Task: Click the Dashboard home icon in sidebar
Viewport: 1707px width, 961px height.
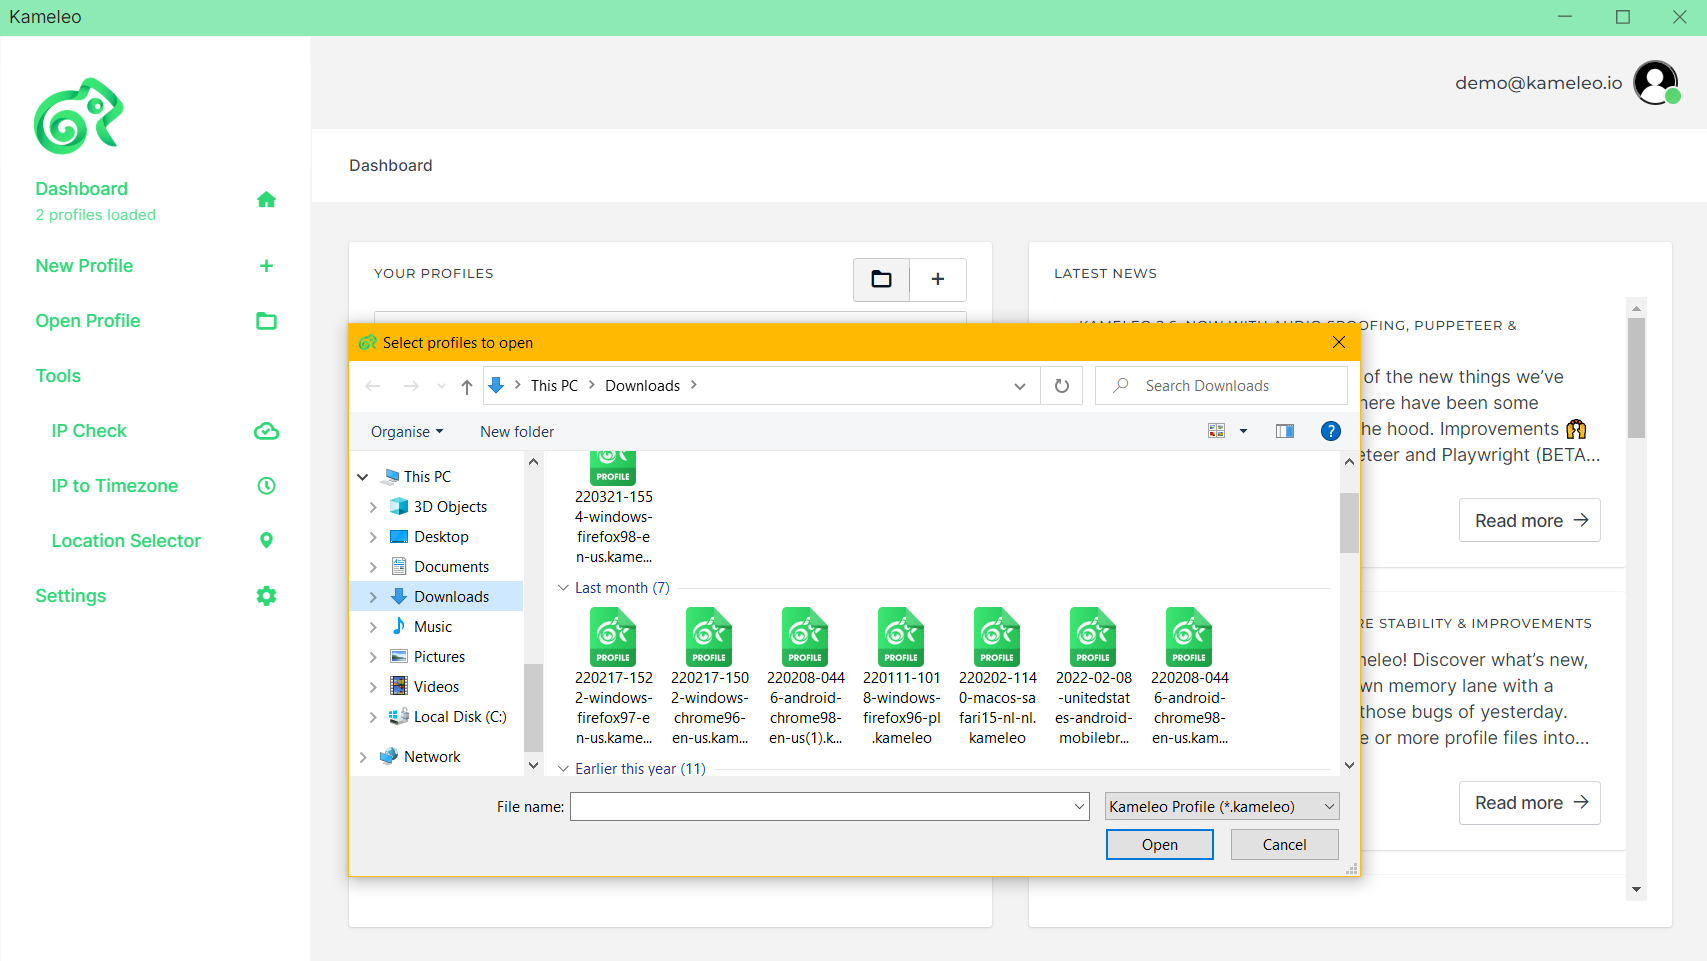Action: (x=266, y=200)
